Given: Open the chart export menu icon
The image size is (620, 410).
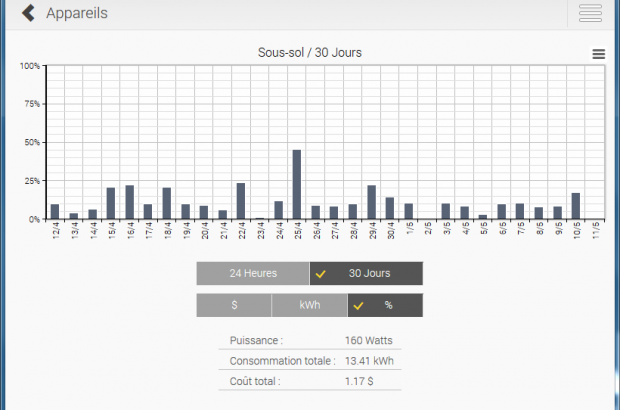Looking at the screenshot, I should 598,54.
